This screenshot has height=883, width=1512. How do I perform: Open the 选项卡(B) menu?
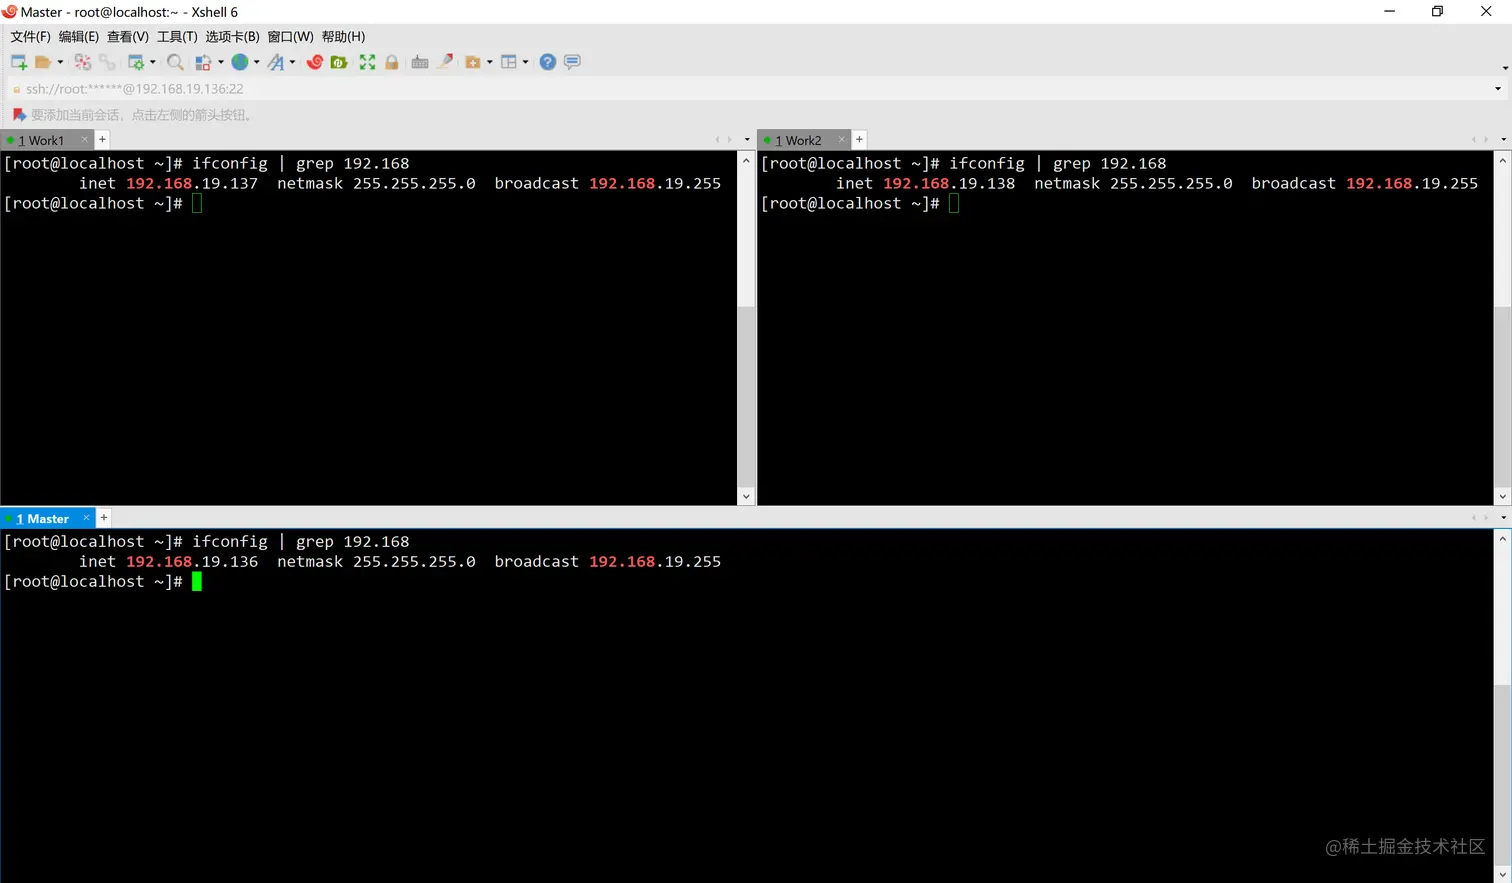[x=232, y=37]
